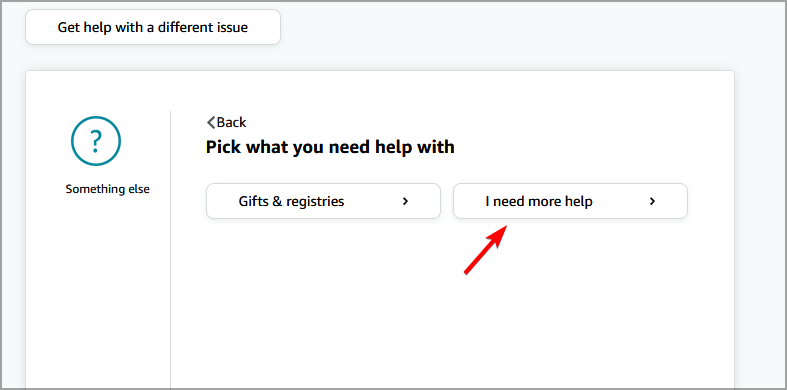
Task: Expand I need more help via its chevron
Action: [652, 201]
